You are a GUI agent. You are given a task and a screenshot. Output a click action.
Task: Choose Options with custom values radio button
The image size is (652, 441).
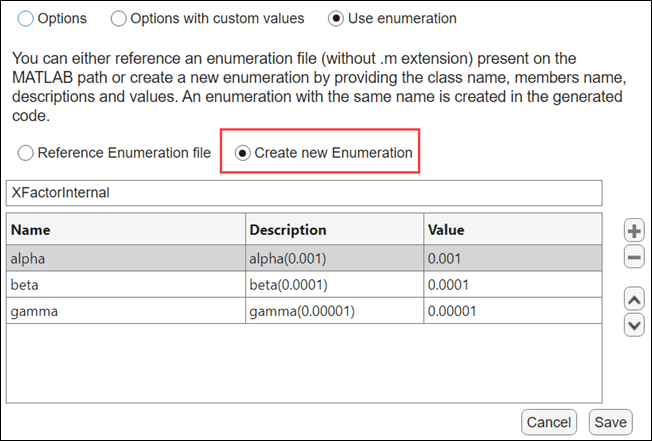[x=119, y=18]
